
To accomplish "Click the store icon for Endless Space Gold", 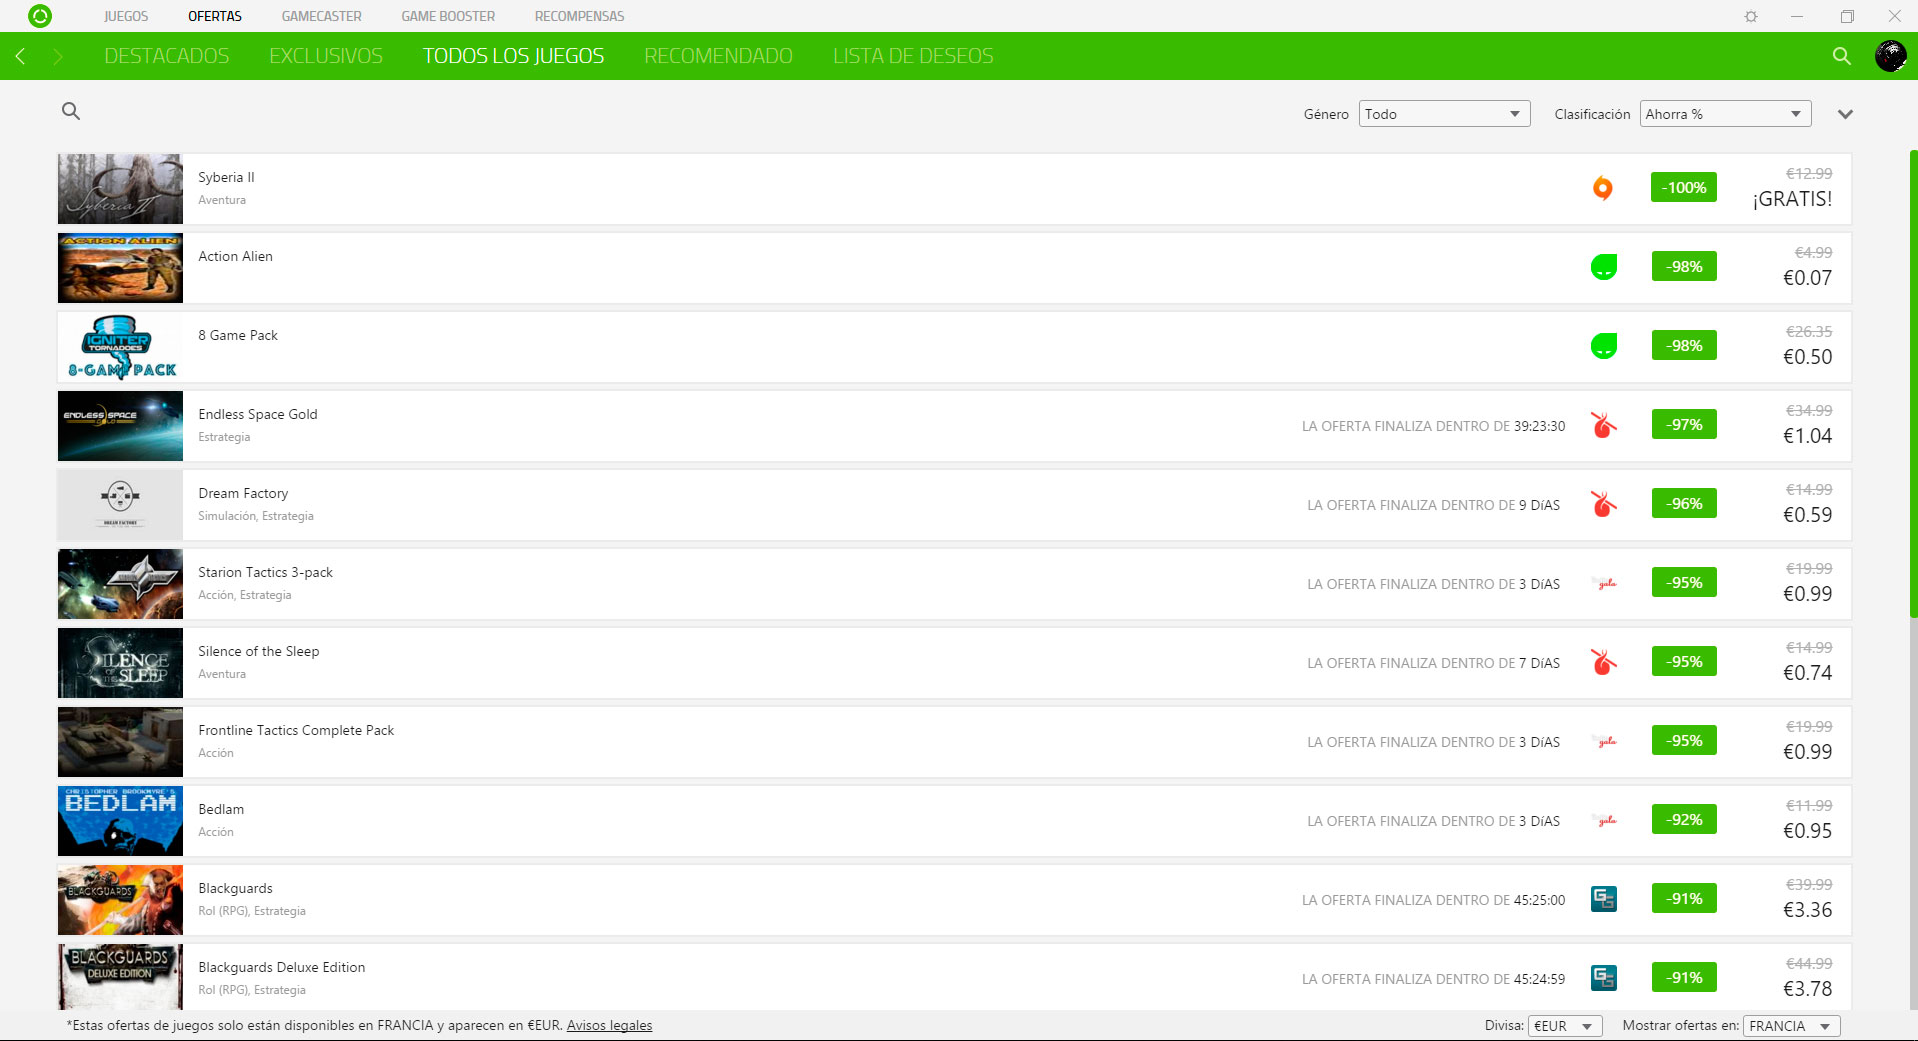I will tap(1604, 425).
